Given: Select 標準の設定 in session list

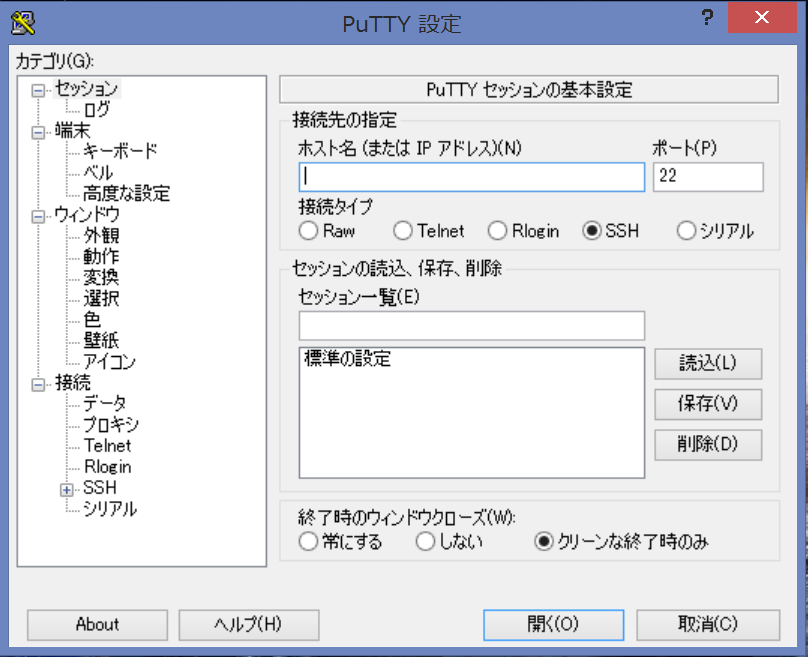Looking at the screenshot, I should pos(348,359).
